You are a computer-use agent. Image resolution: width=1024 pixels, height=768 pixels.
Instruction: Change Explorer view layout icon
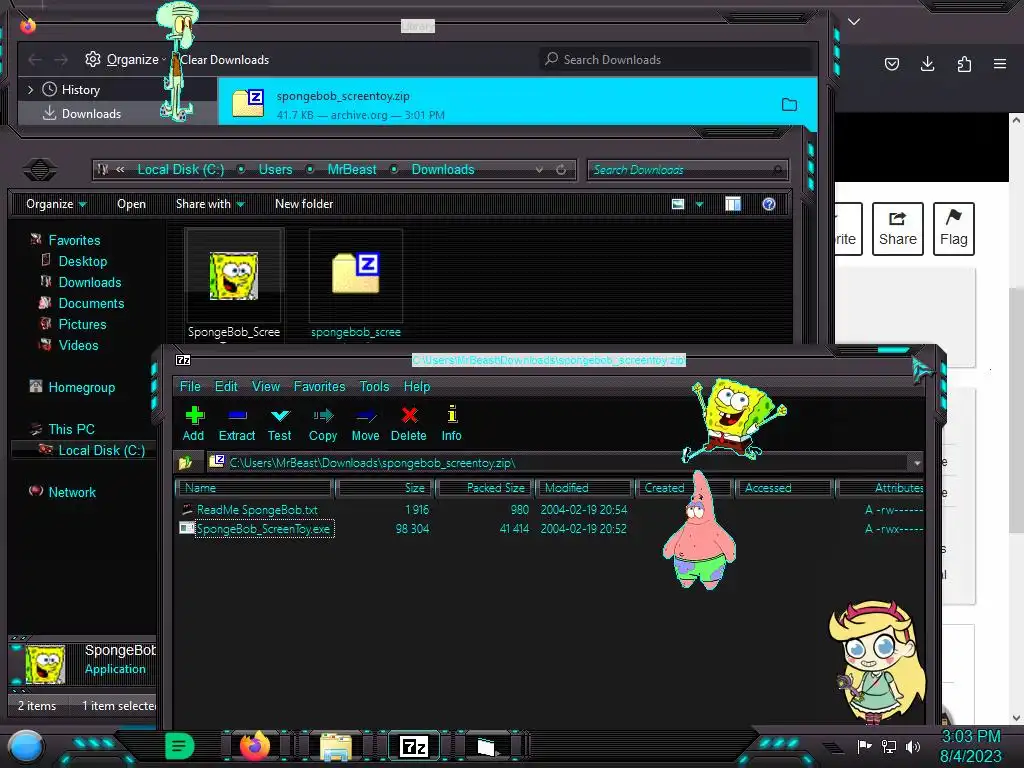pos(678,204)
